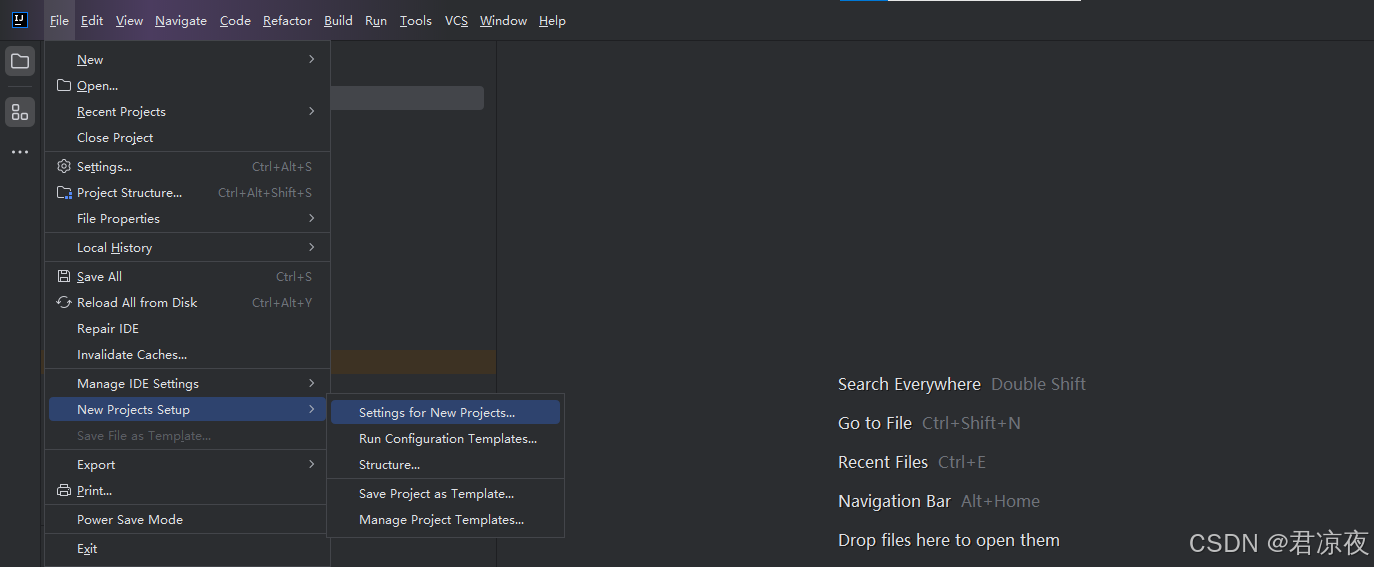Open the Refactor menu
1374x567 pixels.
point(287,20)
